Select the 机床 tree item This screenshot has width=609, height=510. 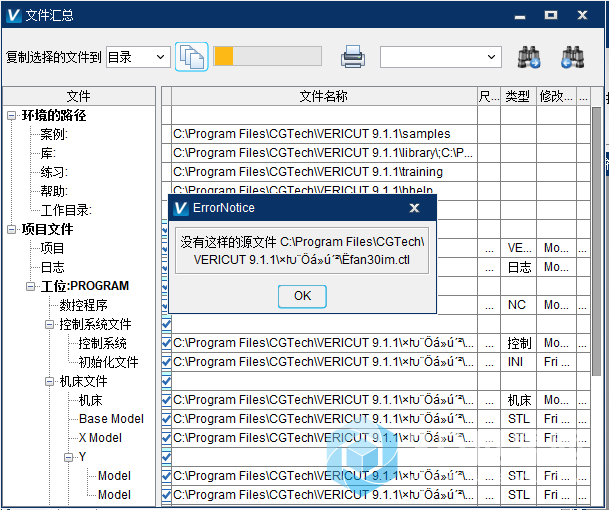tap(90, 400)
